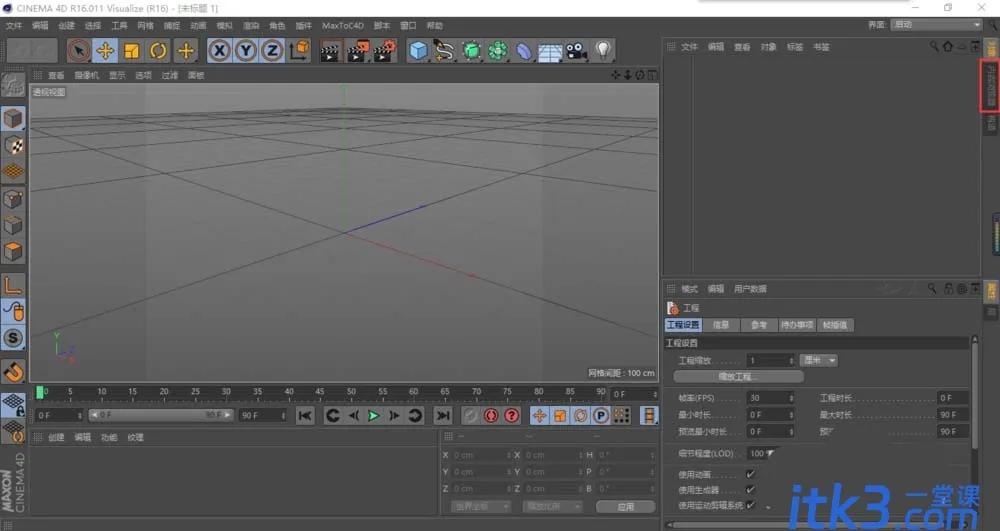The image size is (1000, 531).
Task: Toggle the 使用生成器 checkbox
Action: pos(750,490)
